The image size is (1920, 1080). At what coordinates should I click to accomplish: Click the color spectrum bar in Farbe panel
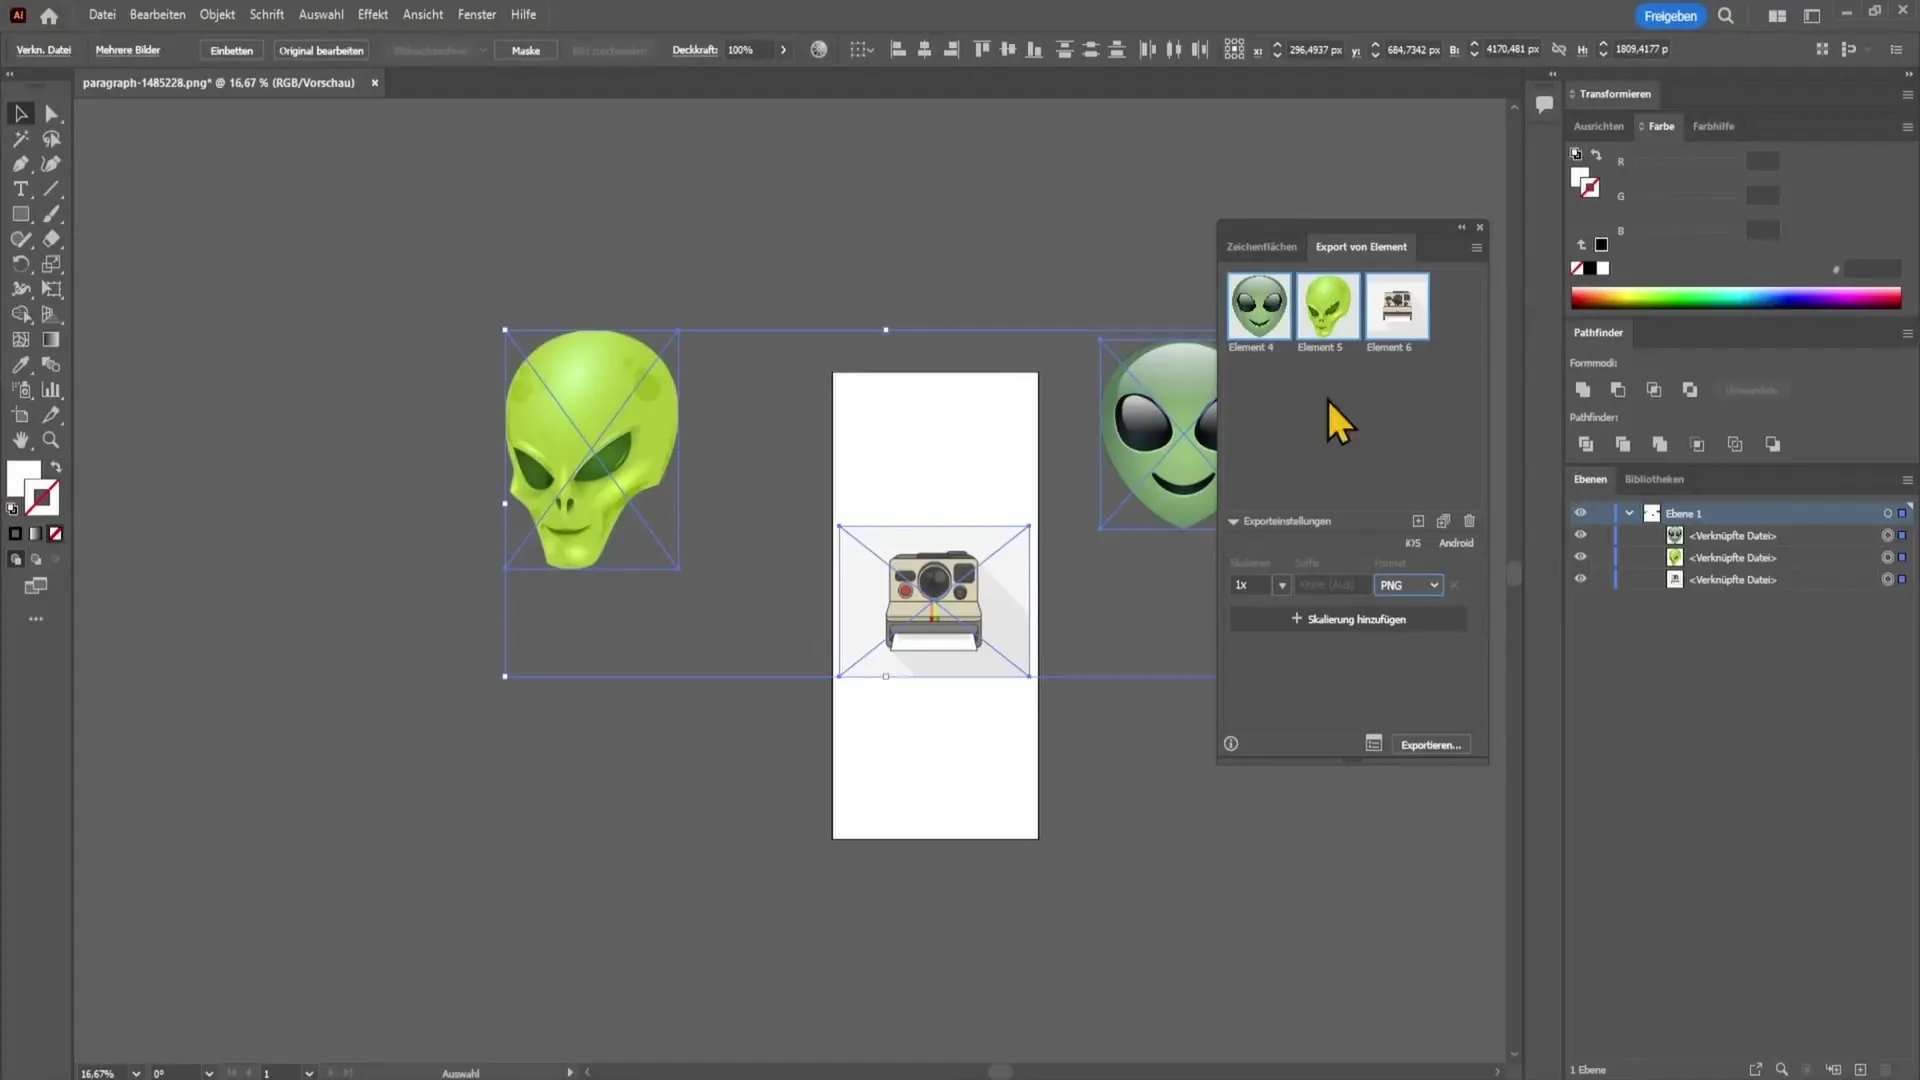[x=1735, y=298]
